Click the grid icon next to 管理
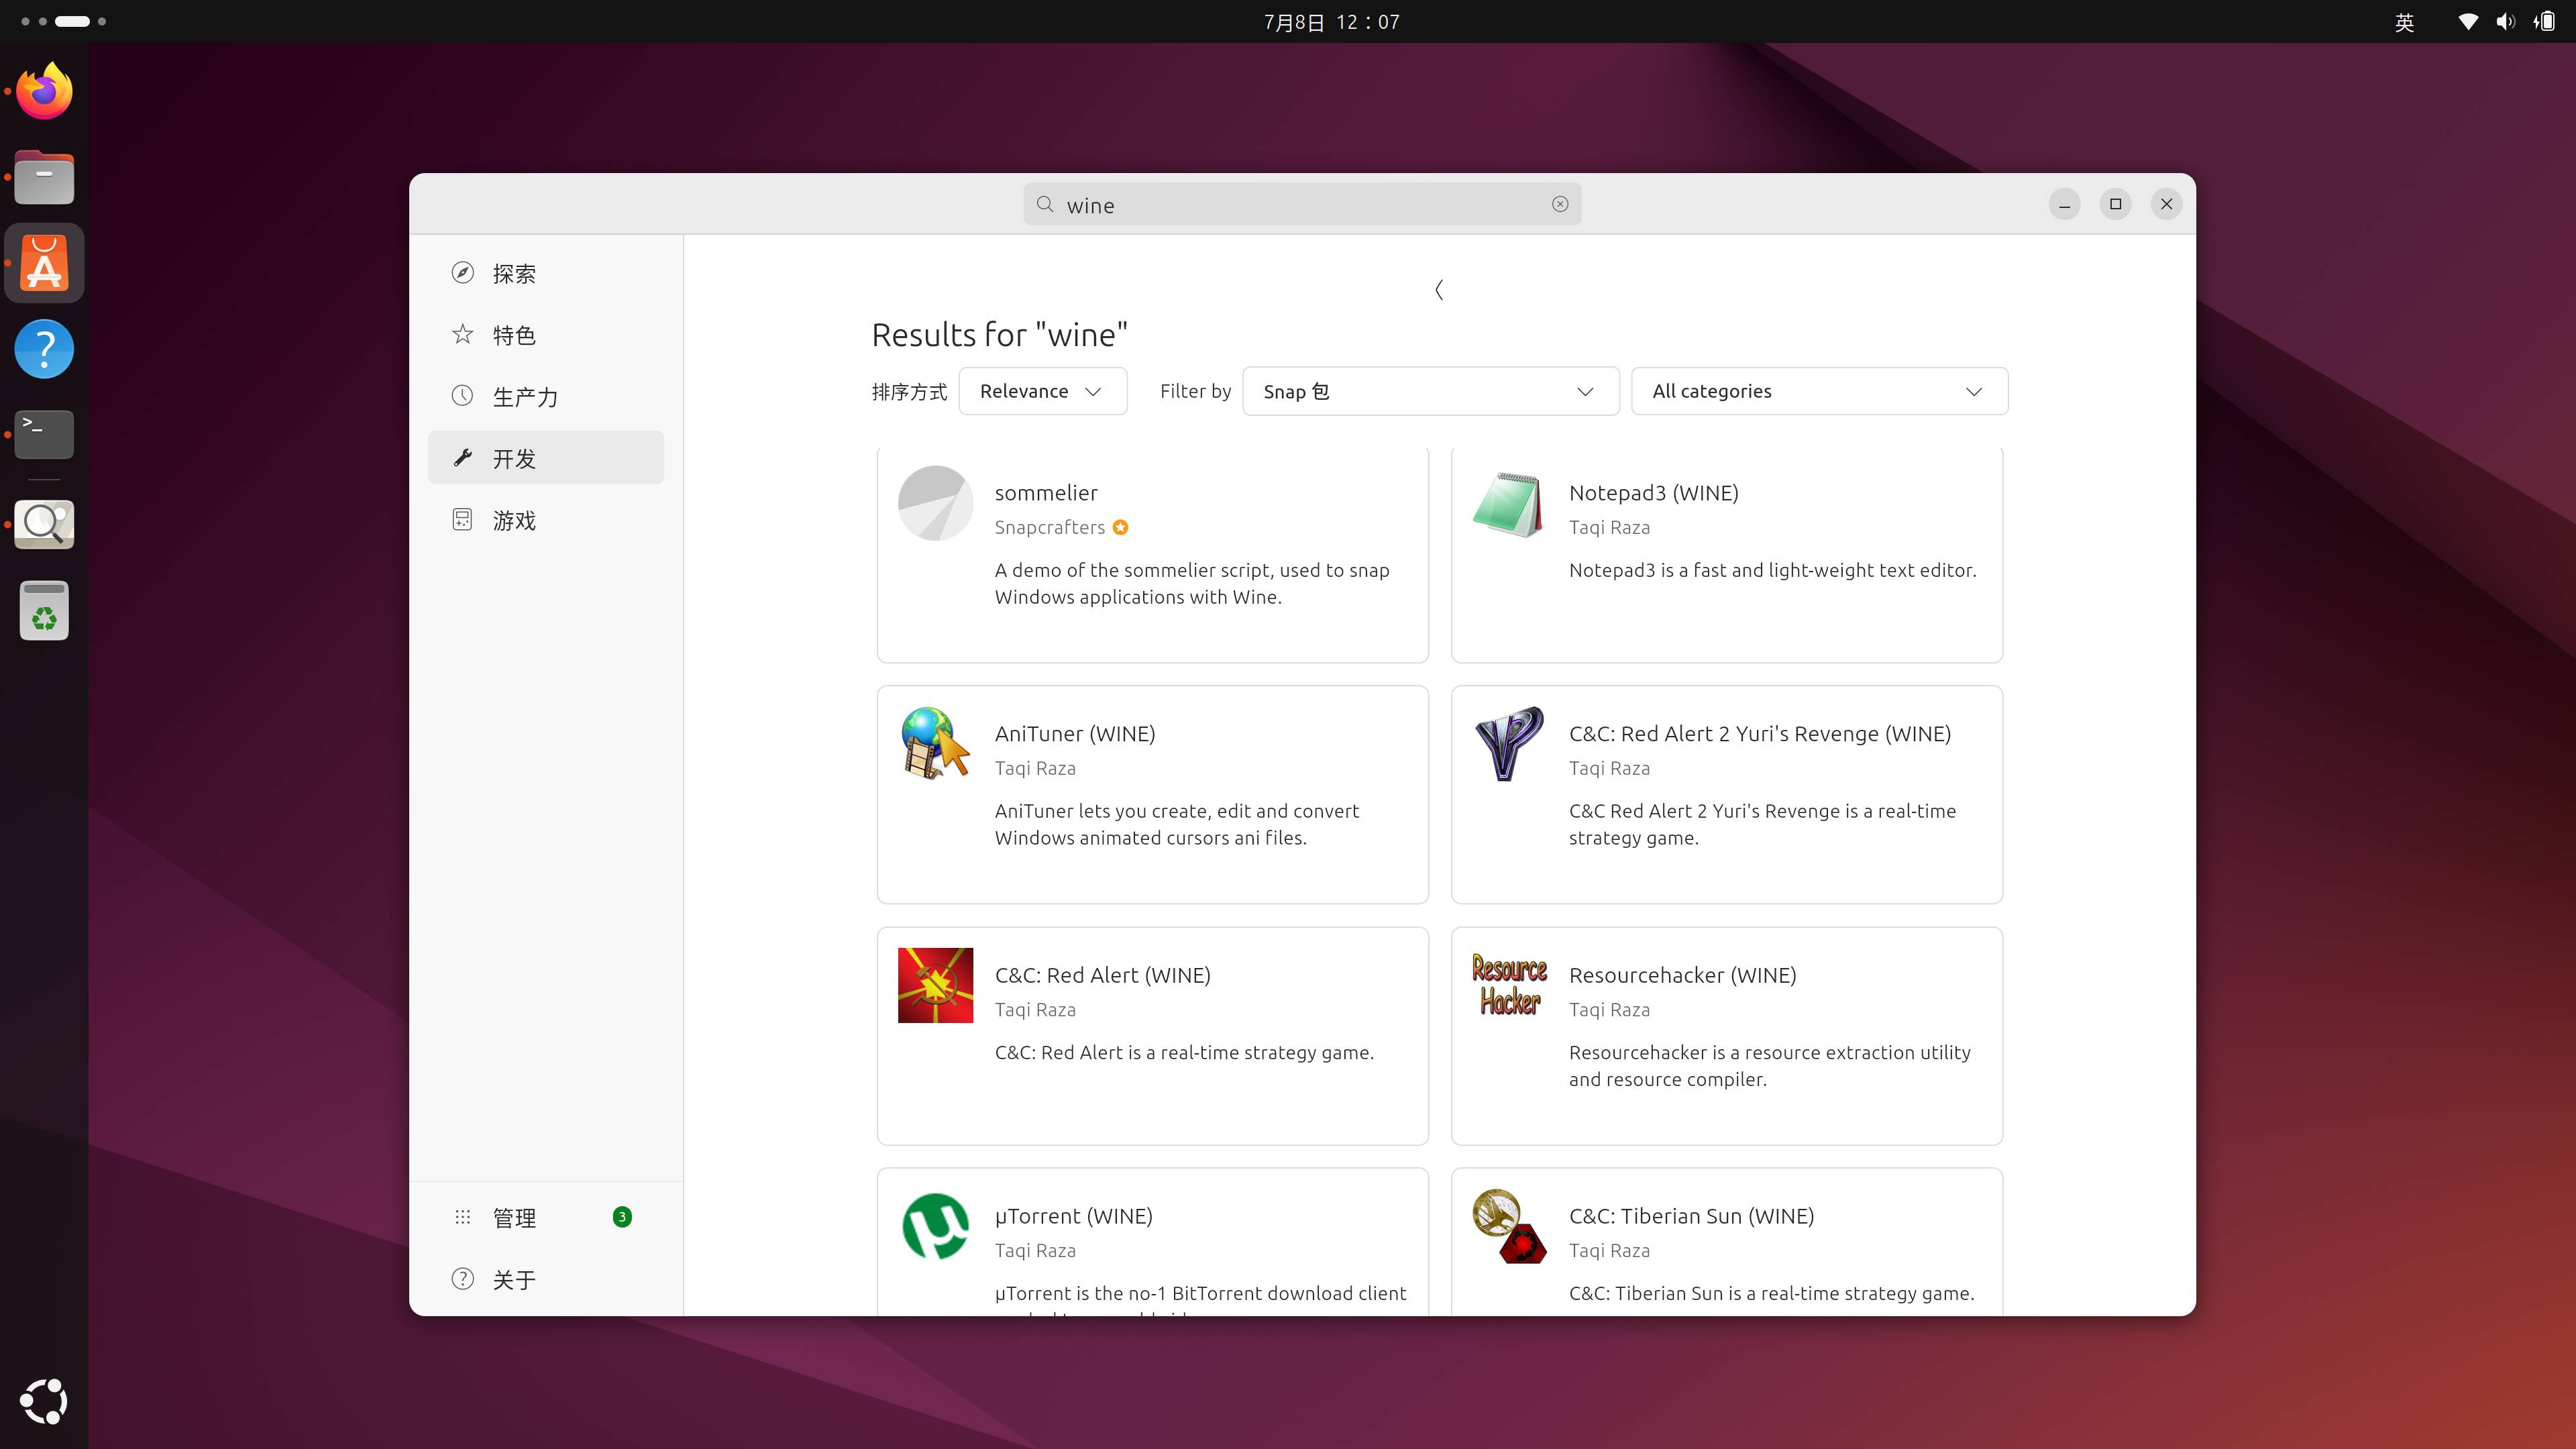2576x1449 pixels. [x=462, y=1217]
